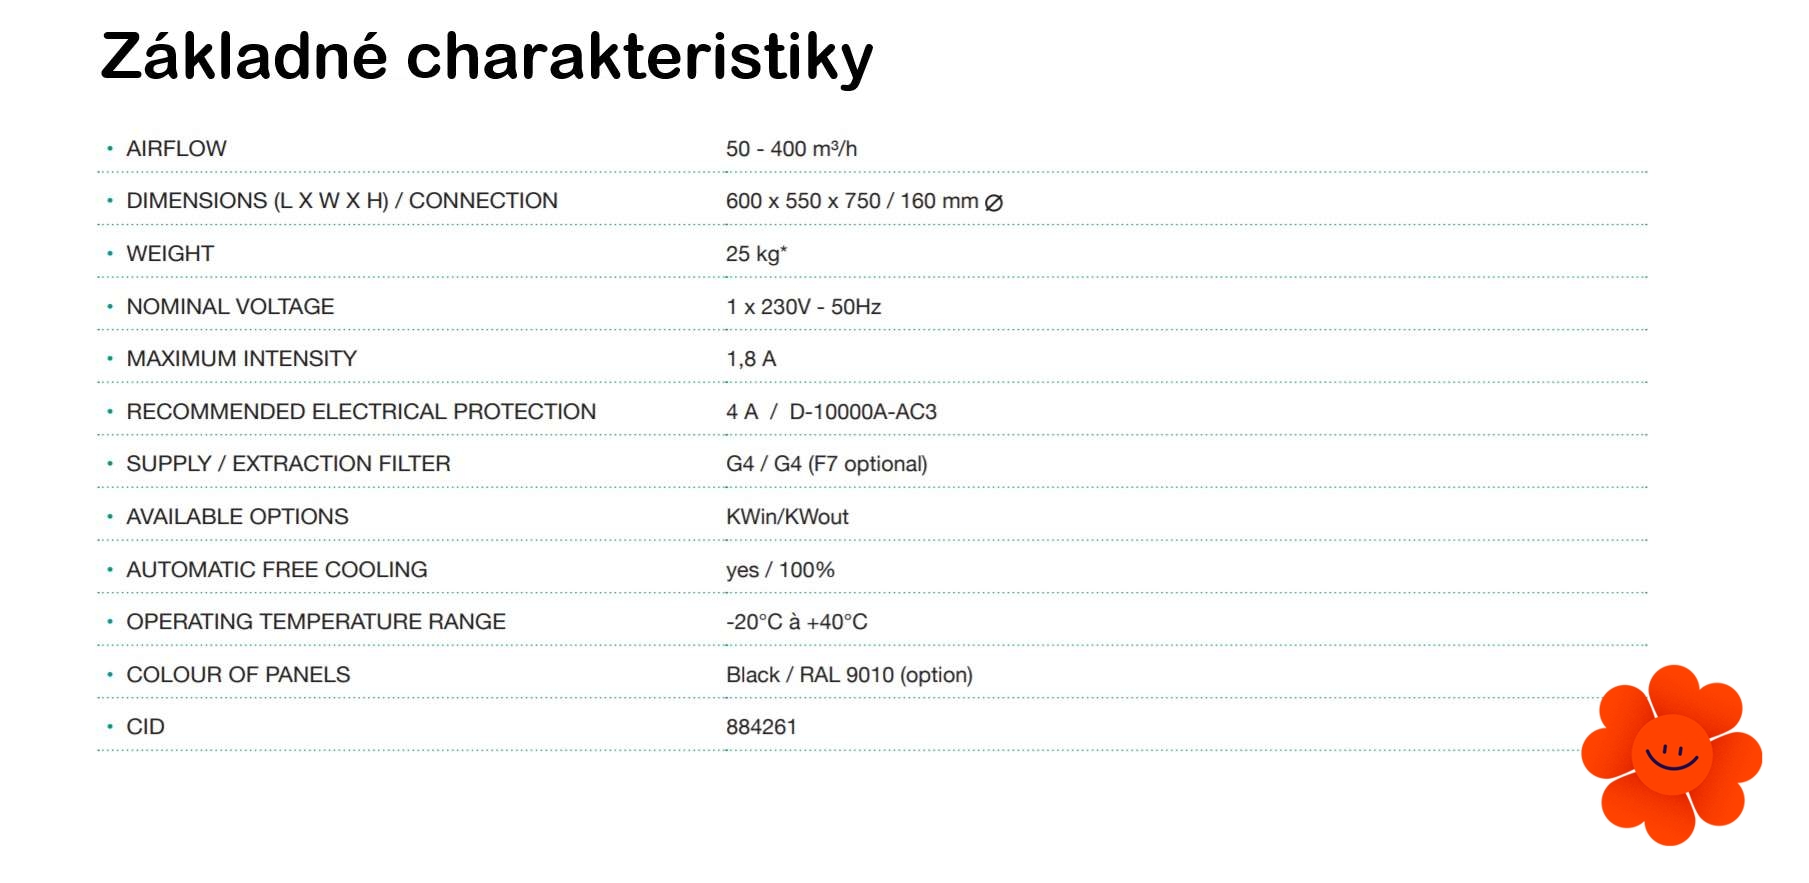
Task: Select the AIRFLOW label
Action: coord(176,149)
